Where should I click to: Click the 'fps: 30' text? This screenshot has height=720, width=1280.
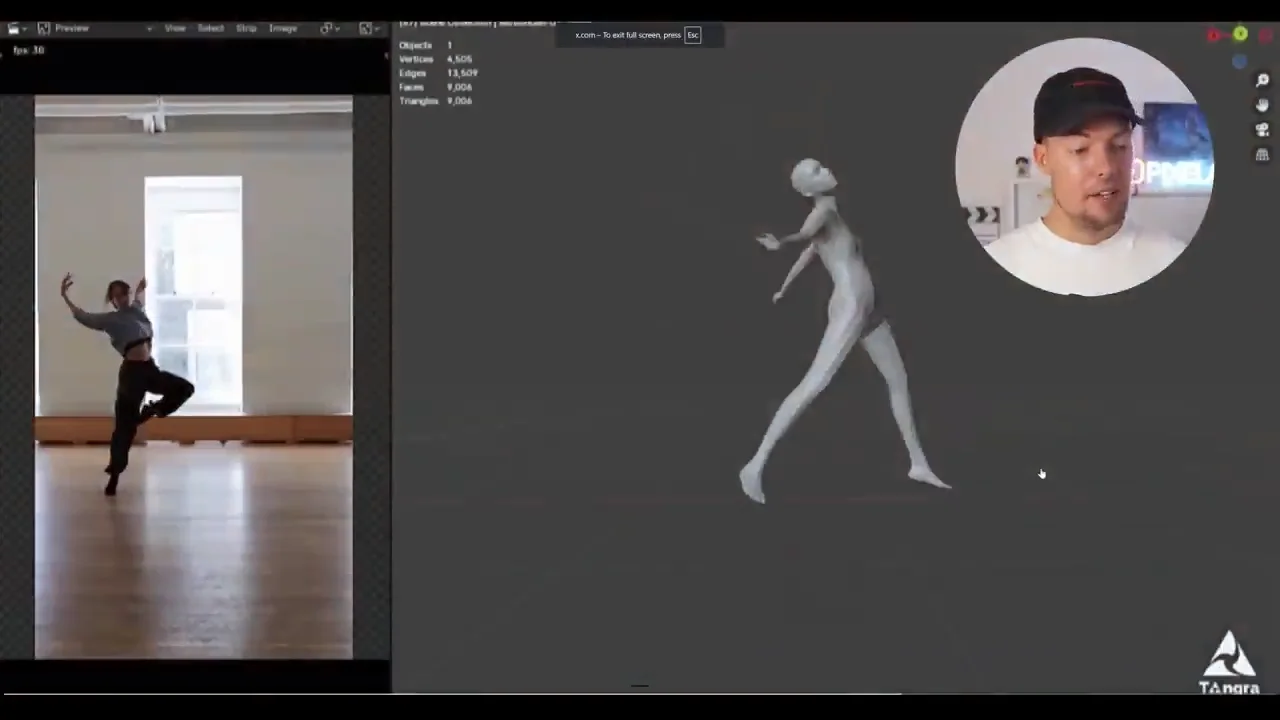(28, 50)
